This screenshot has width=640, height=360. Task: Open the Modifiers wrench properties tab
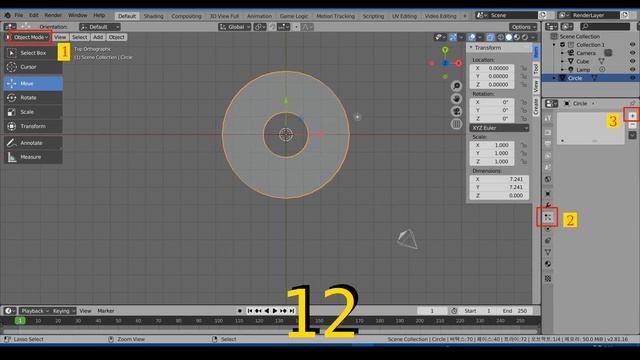(x=548, y=205)
